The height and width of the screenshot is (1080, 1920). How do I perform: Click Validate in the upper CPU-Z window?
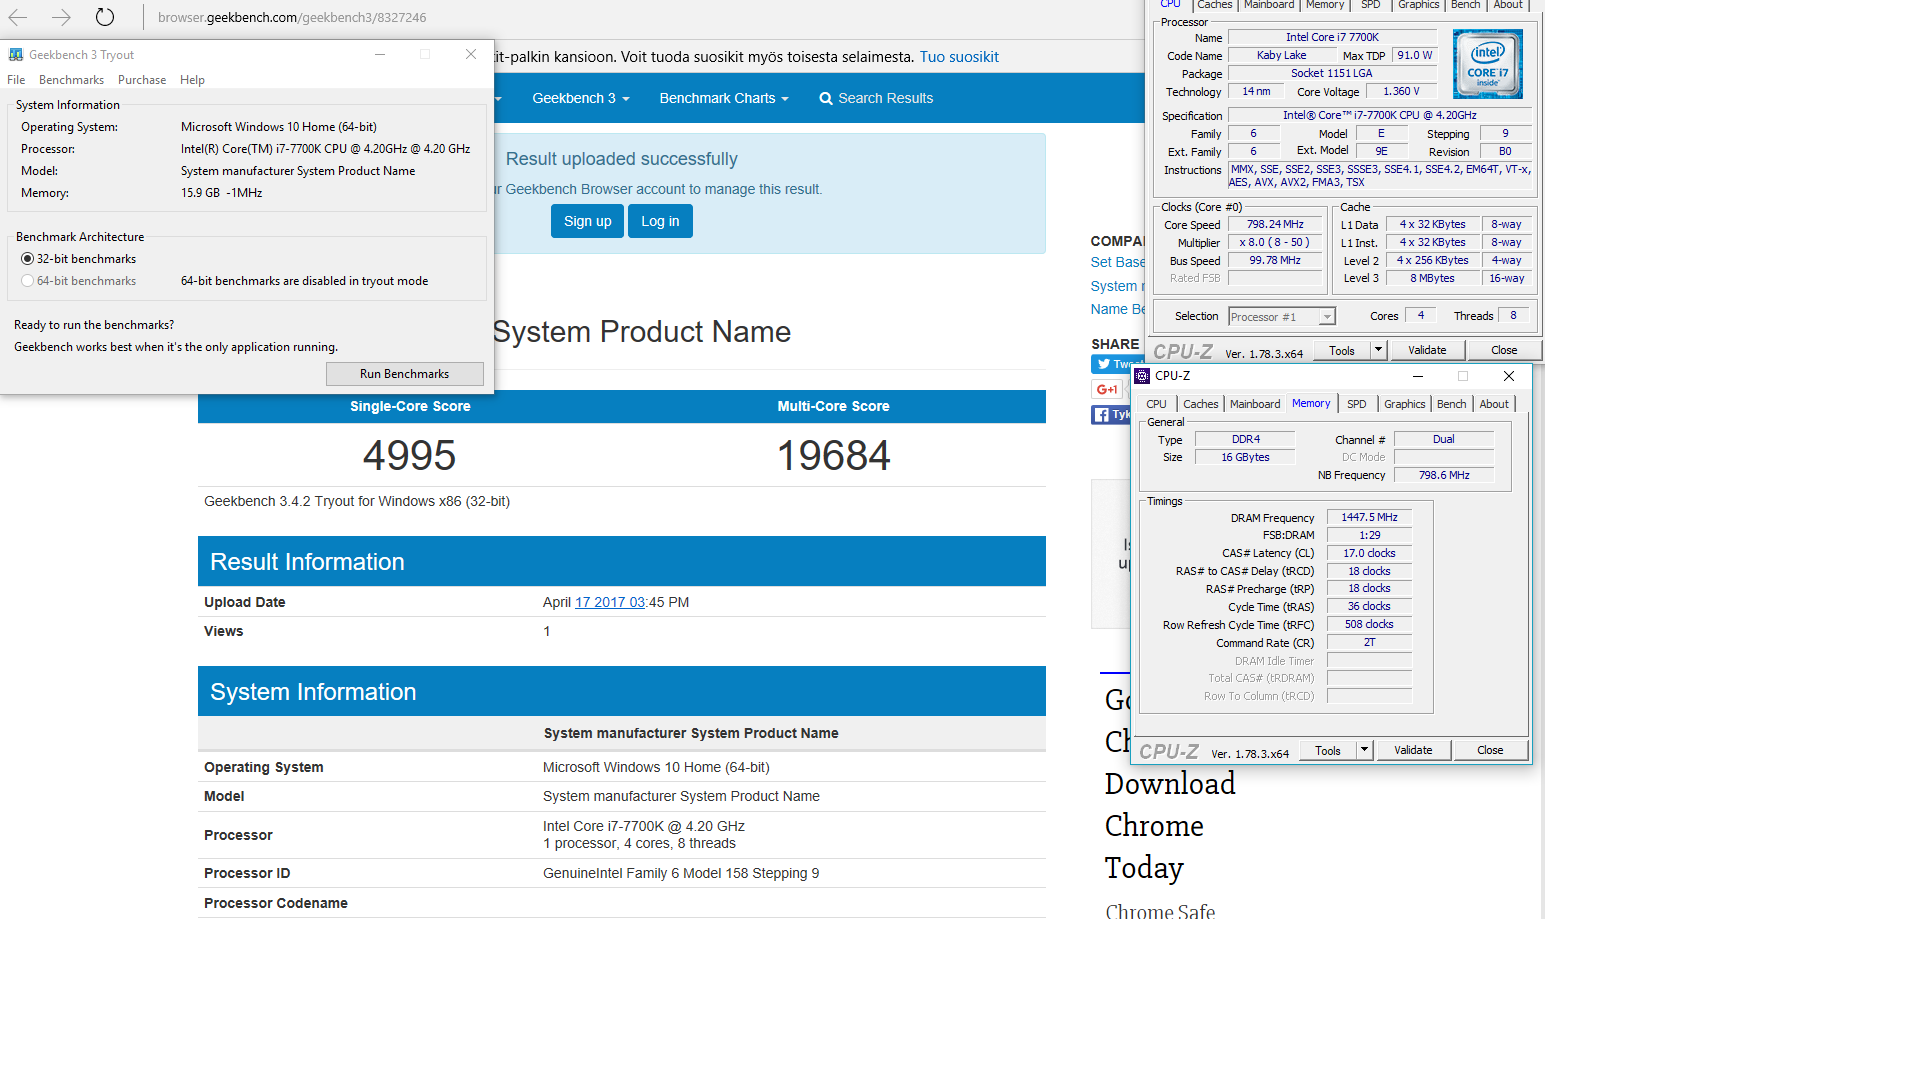point(1427,350)
